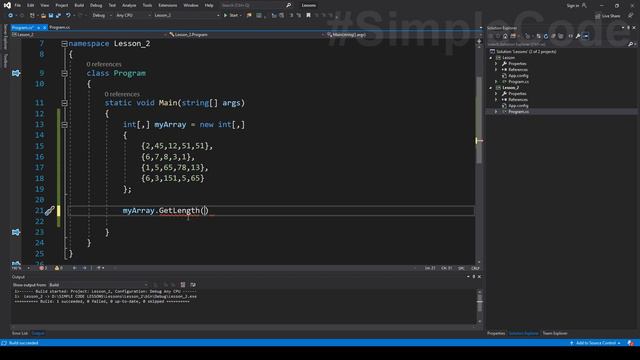
Task: Collapse the namespace Lesson_2 code block
Action: (x=64, y=44)
